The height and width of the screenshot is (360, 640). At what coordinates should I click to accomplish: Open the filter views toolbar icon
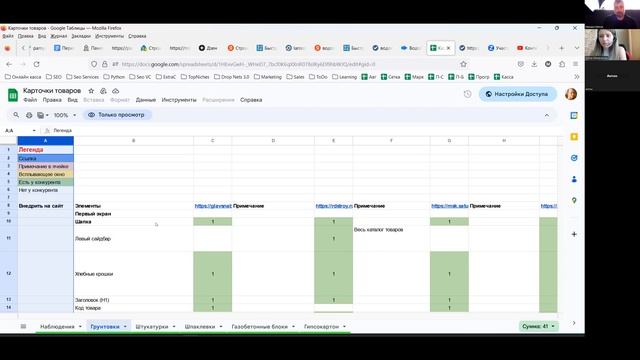click(42, 115)
